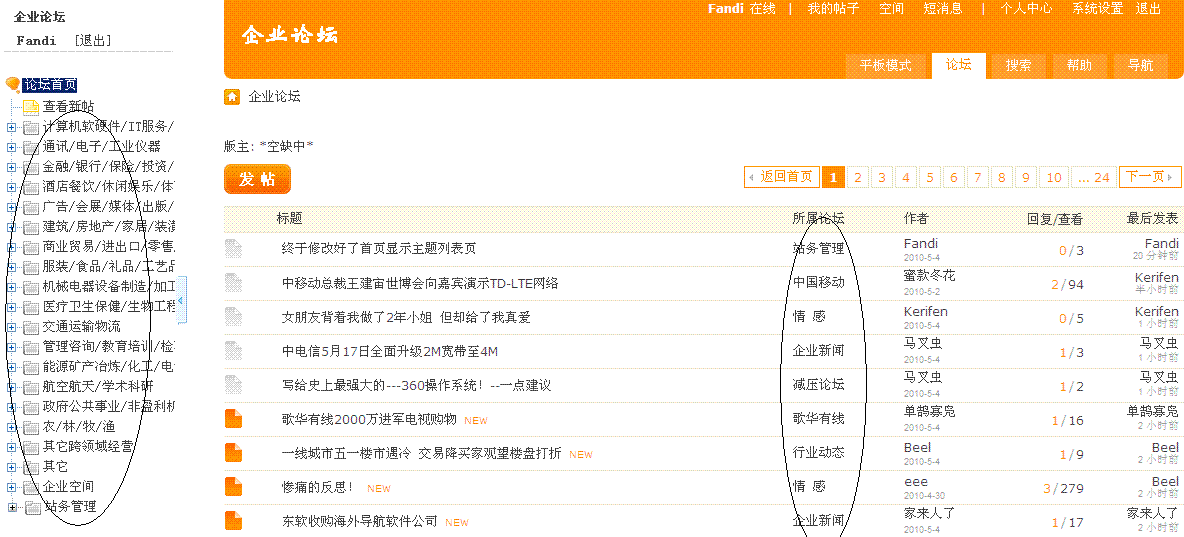Click folder icon of 交通运输物流
The height and width of the screenshot is (537, 1184).
click(31, 327)
